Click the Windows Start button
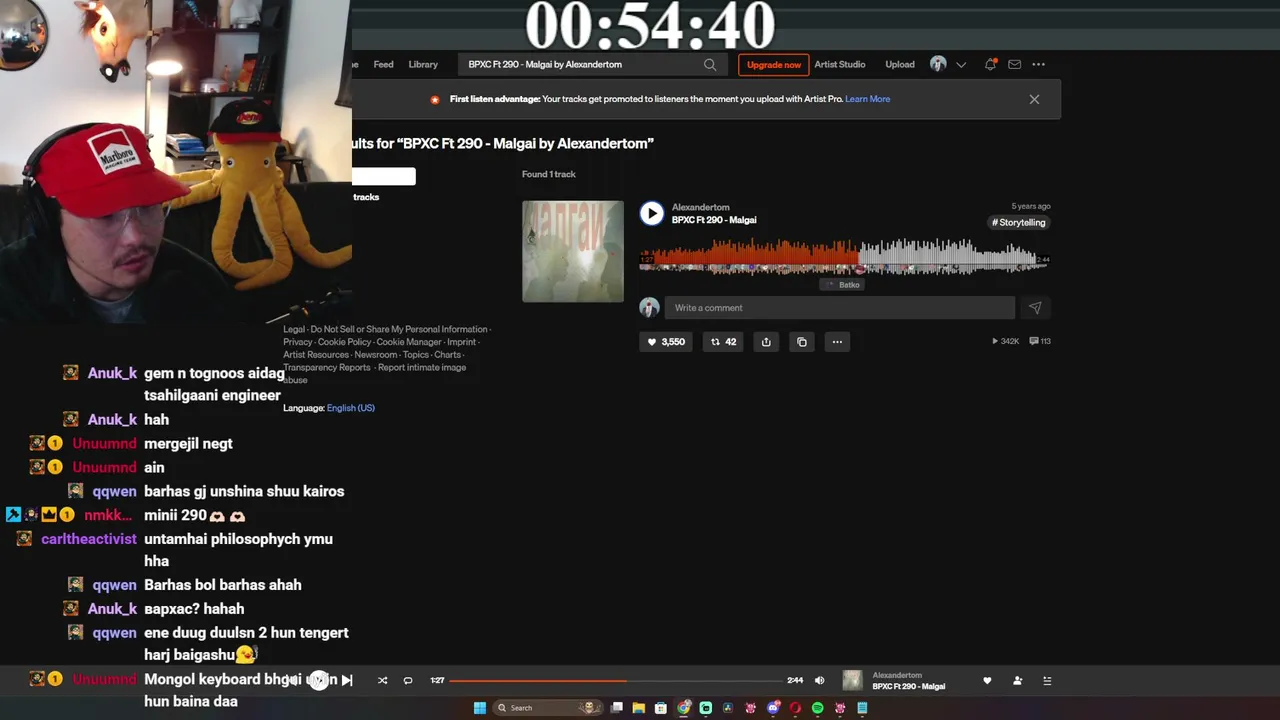 point(480,708)
